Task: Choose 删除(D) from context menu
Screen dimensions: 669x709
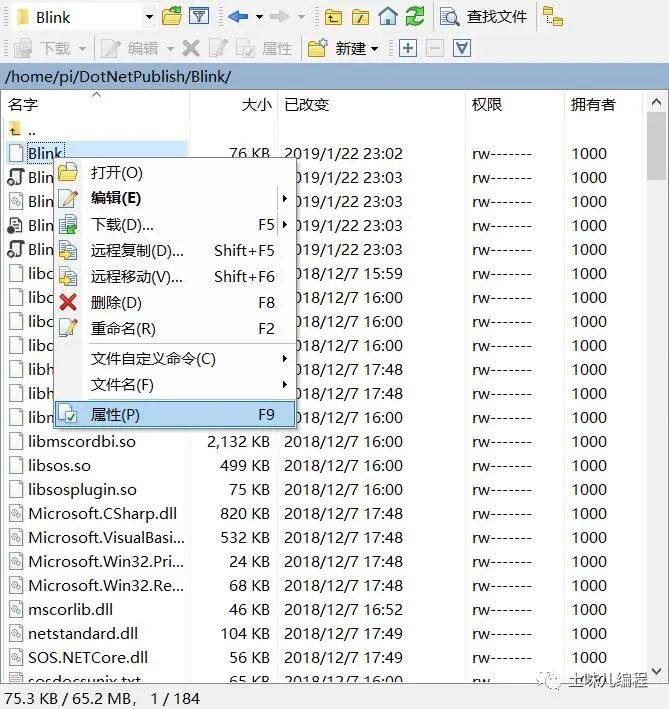Action: (x=175, y=303)
